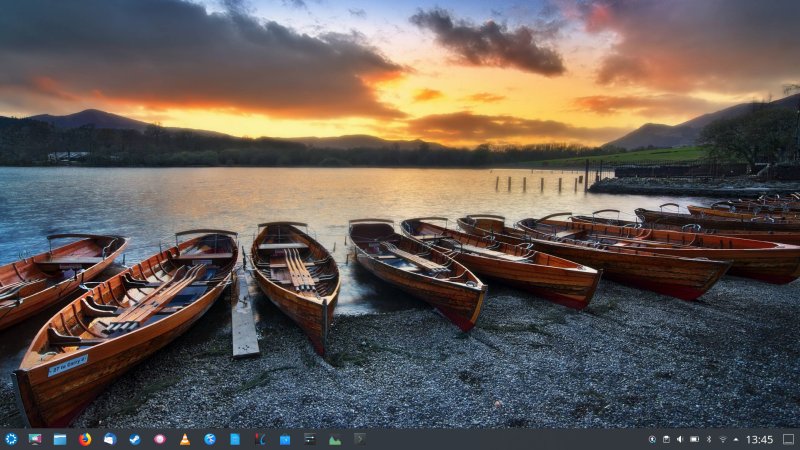Viewport: 800px width, 450px height.
Task: Click the blue document icon in the taskbar
Action: (x=235, y=439)
